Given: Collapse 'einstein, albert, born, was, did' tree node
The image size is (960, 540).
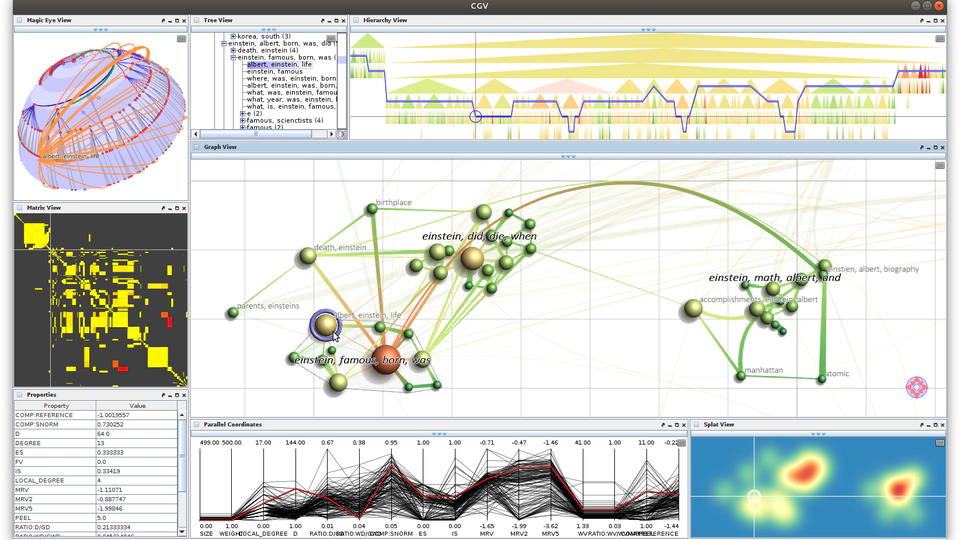Looking at the screenshot, I should [x=224, y=43].
